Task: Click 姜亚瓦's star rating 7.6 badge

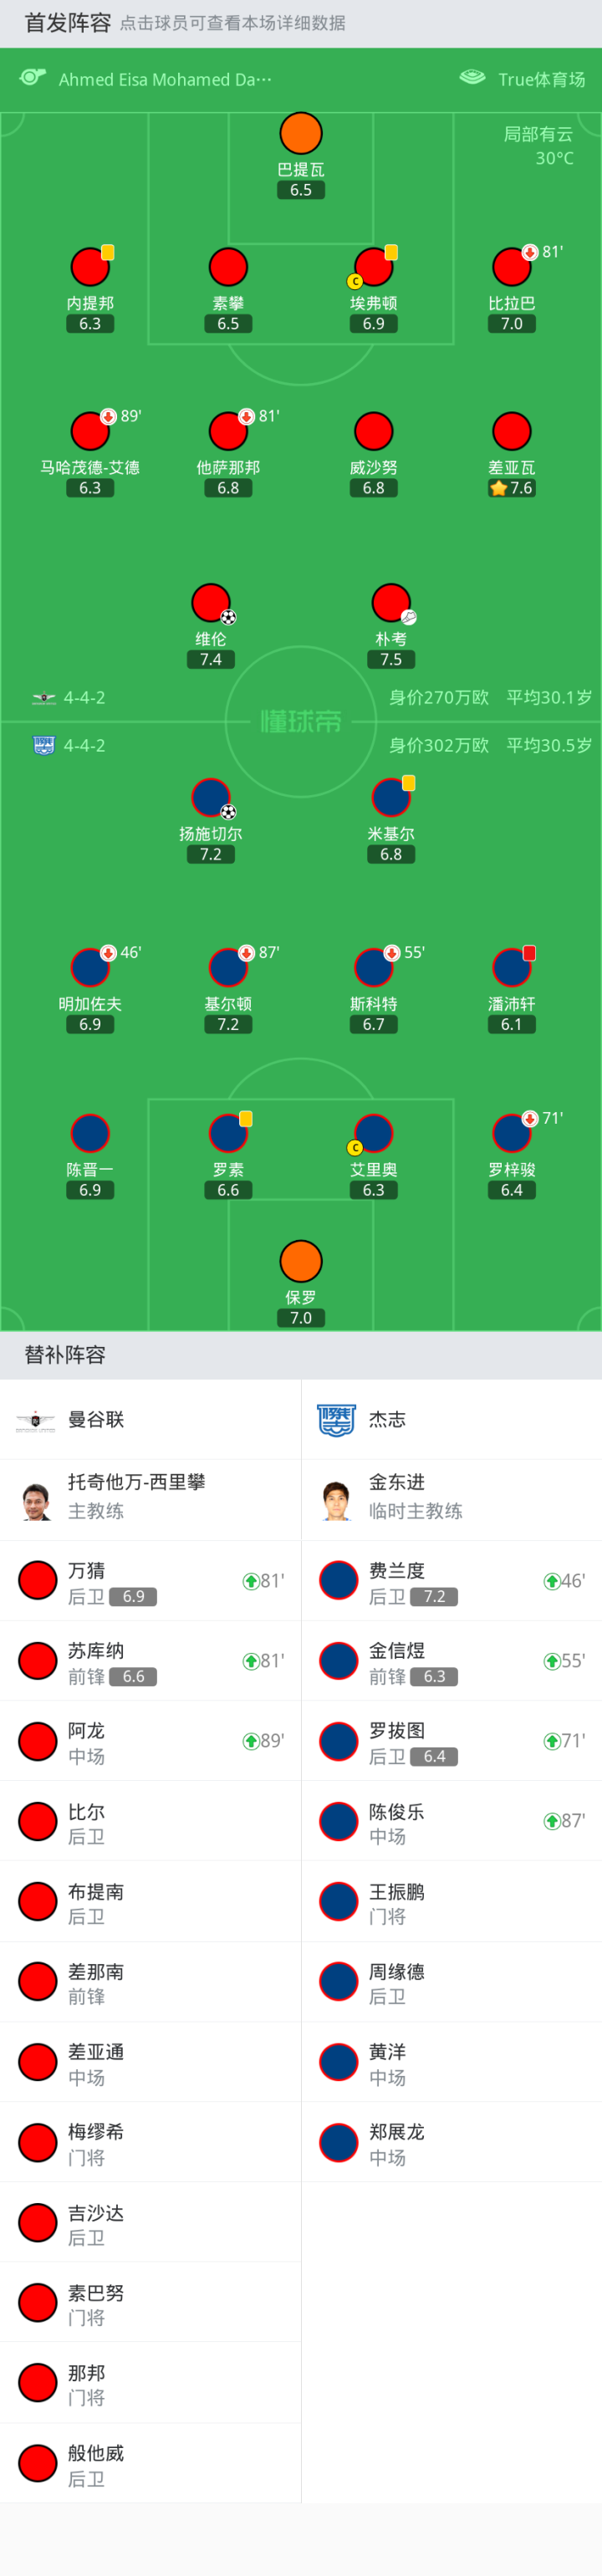Action: click(x=511, y=488)
